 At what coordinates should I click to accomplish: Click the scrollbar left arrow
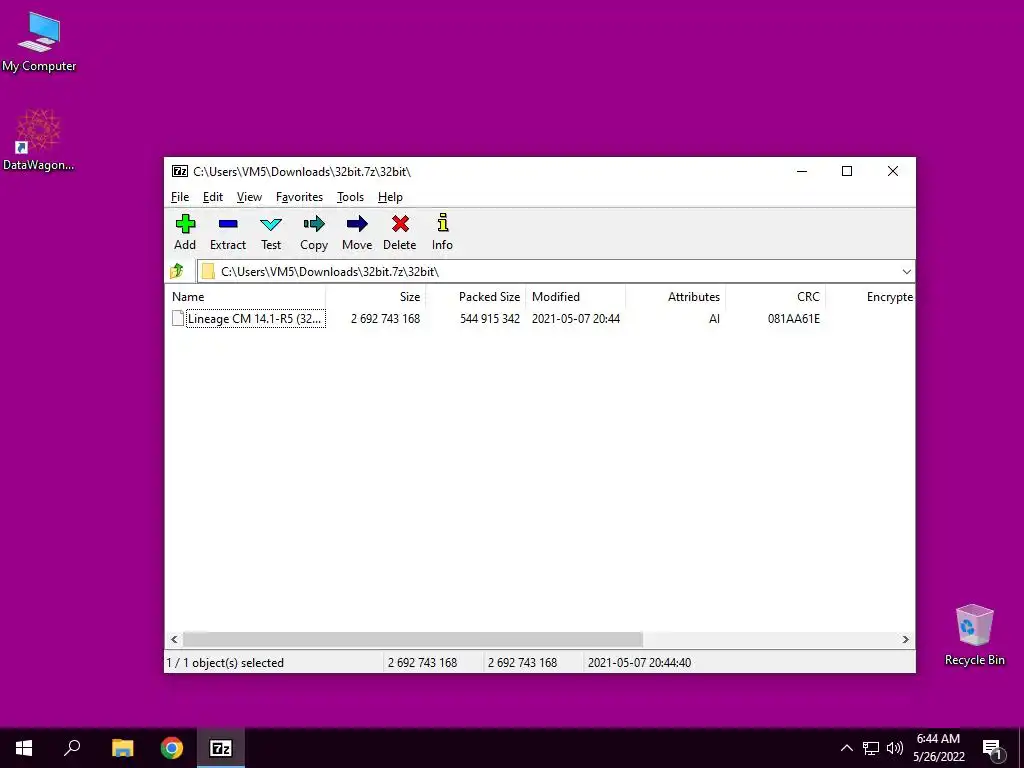174,639
